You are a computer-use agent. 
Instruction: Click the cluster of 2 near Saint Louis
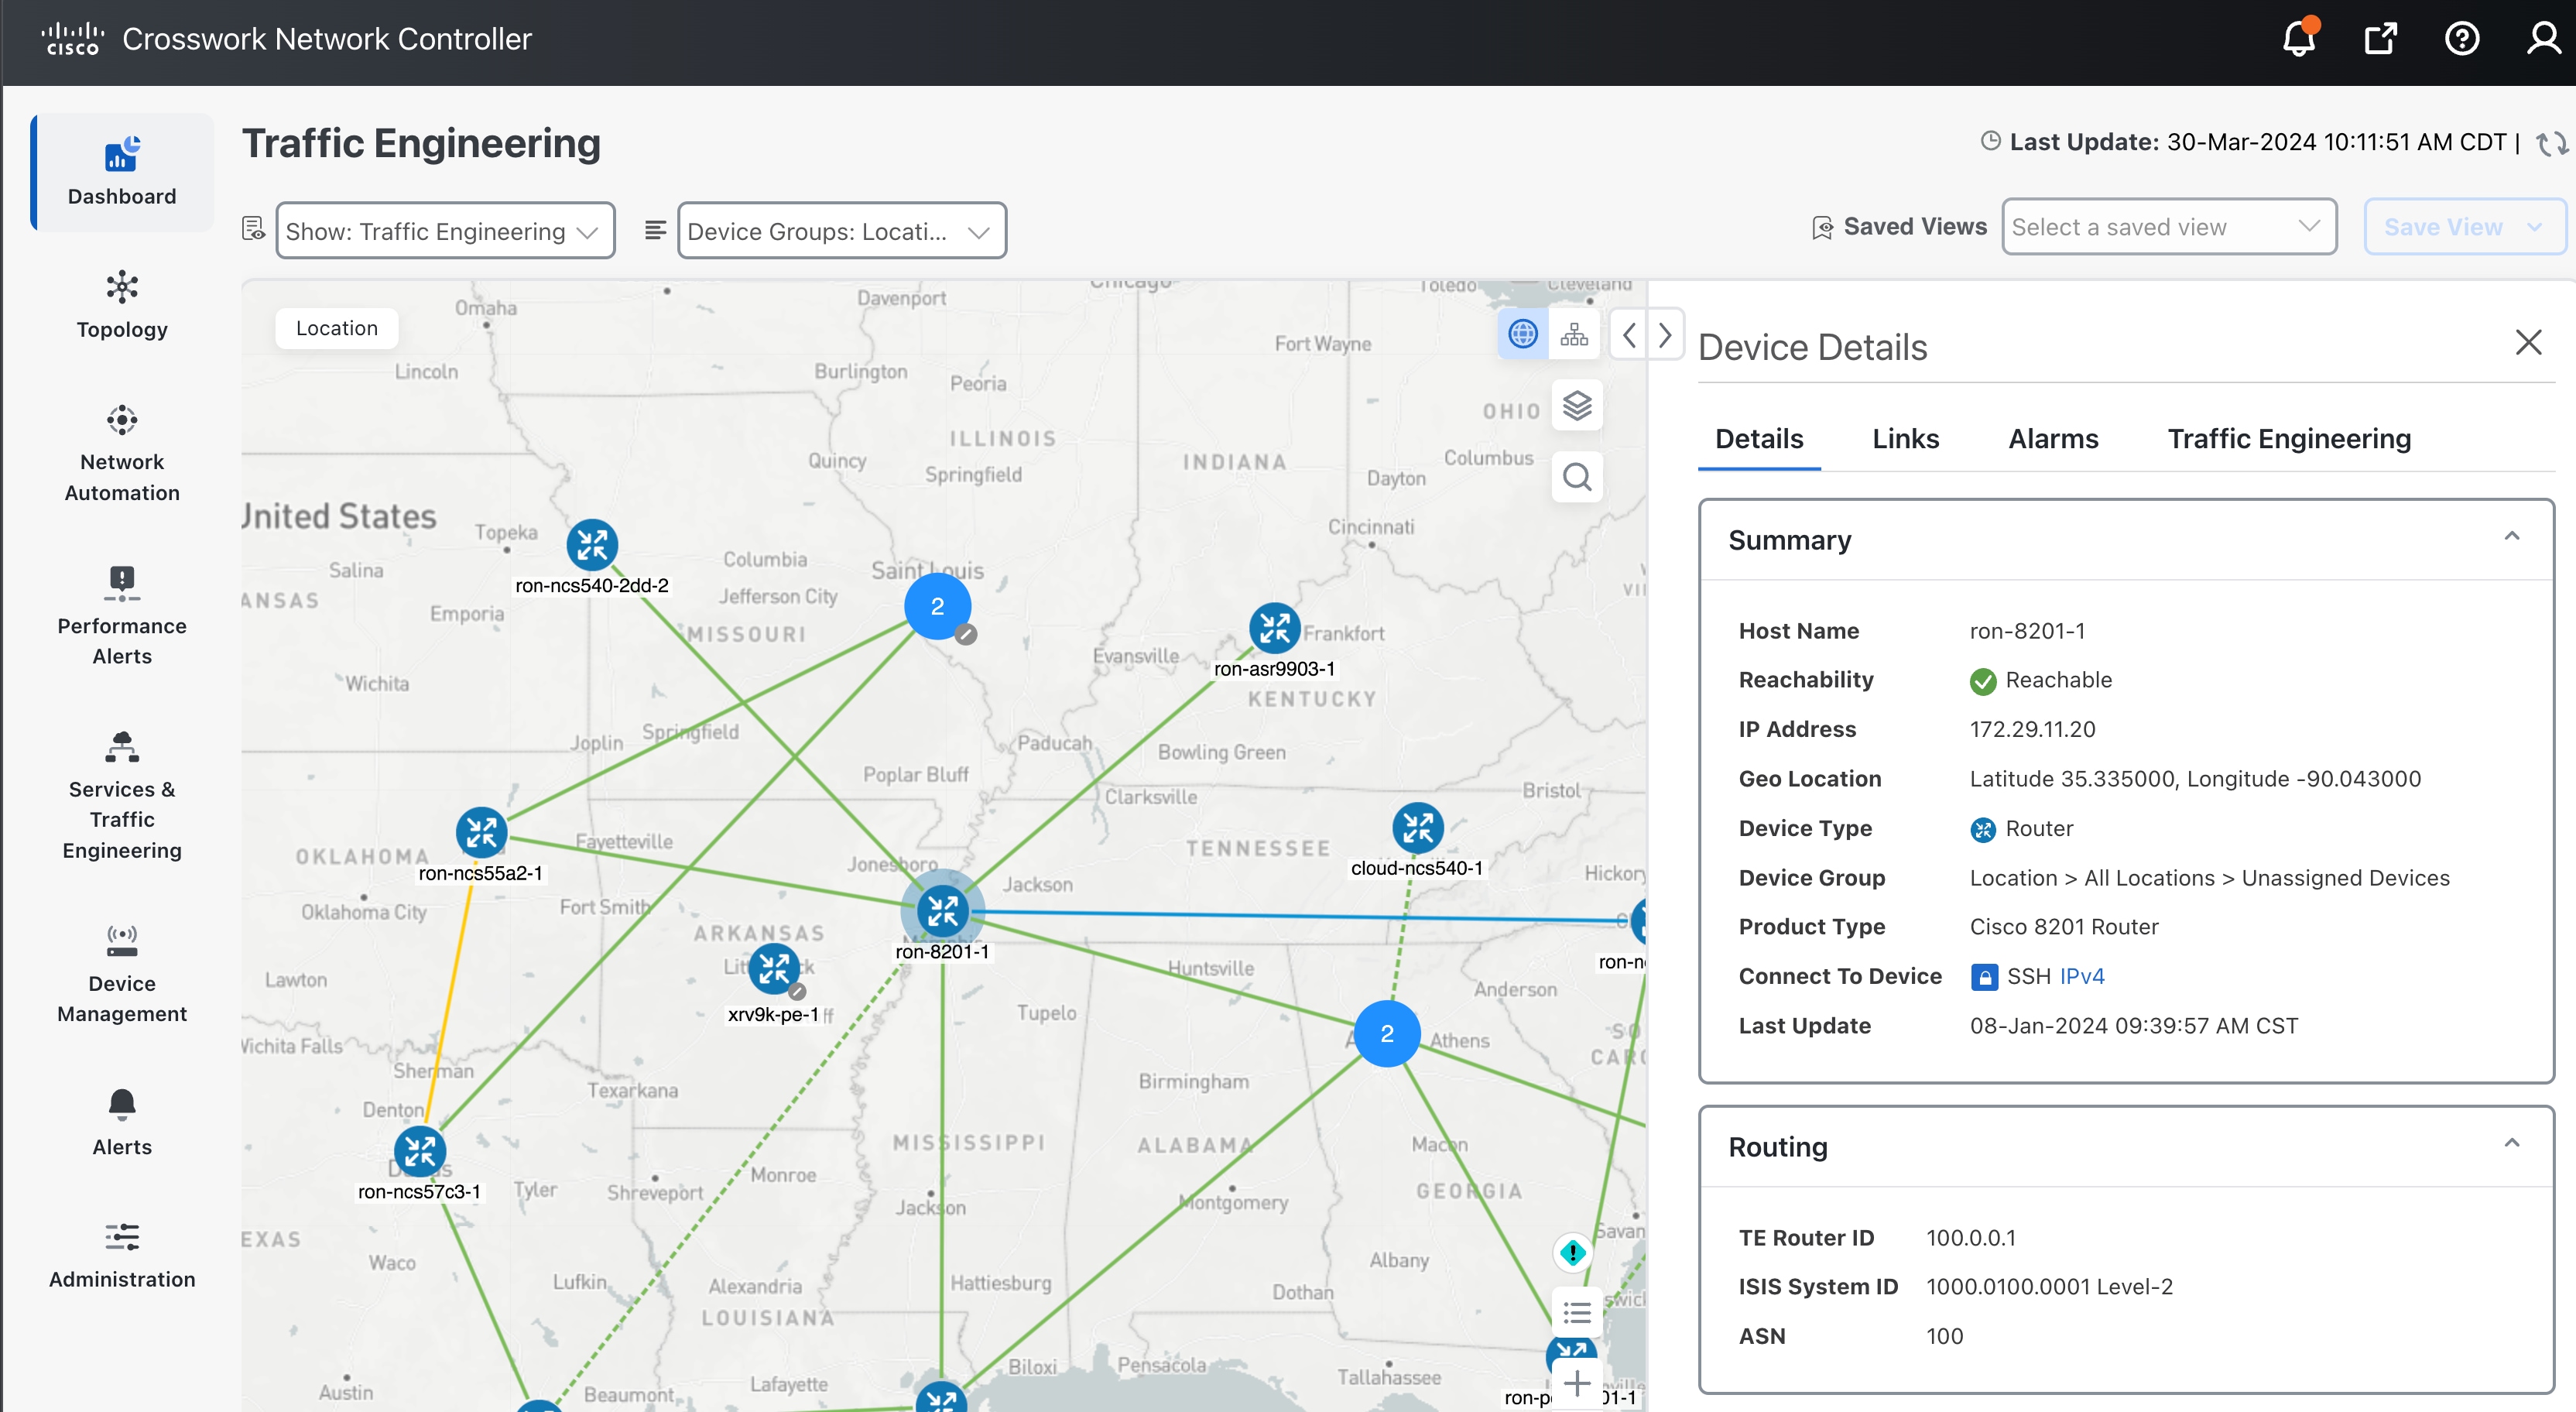tap(937, 606)
